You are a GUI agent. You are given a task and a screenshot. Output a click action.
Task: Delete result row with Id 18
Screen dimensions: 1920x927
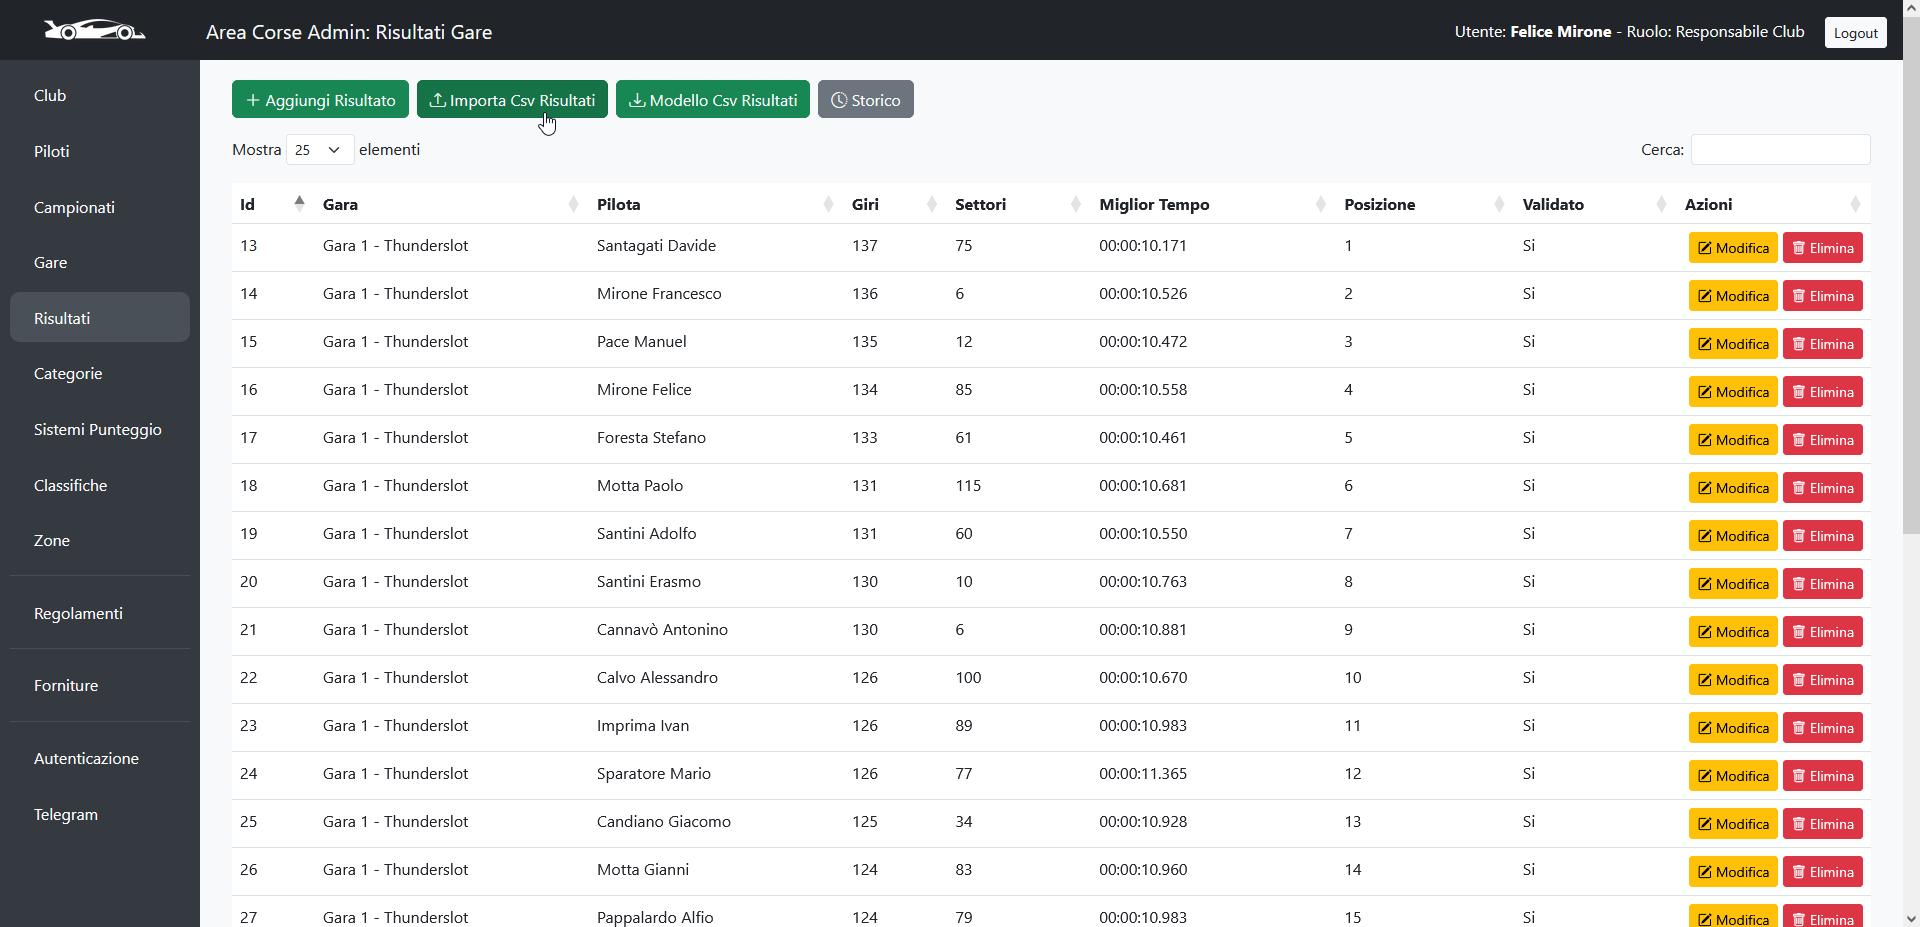[x=1822, y=488]
